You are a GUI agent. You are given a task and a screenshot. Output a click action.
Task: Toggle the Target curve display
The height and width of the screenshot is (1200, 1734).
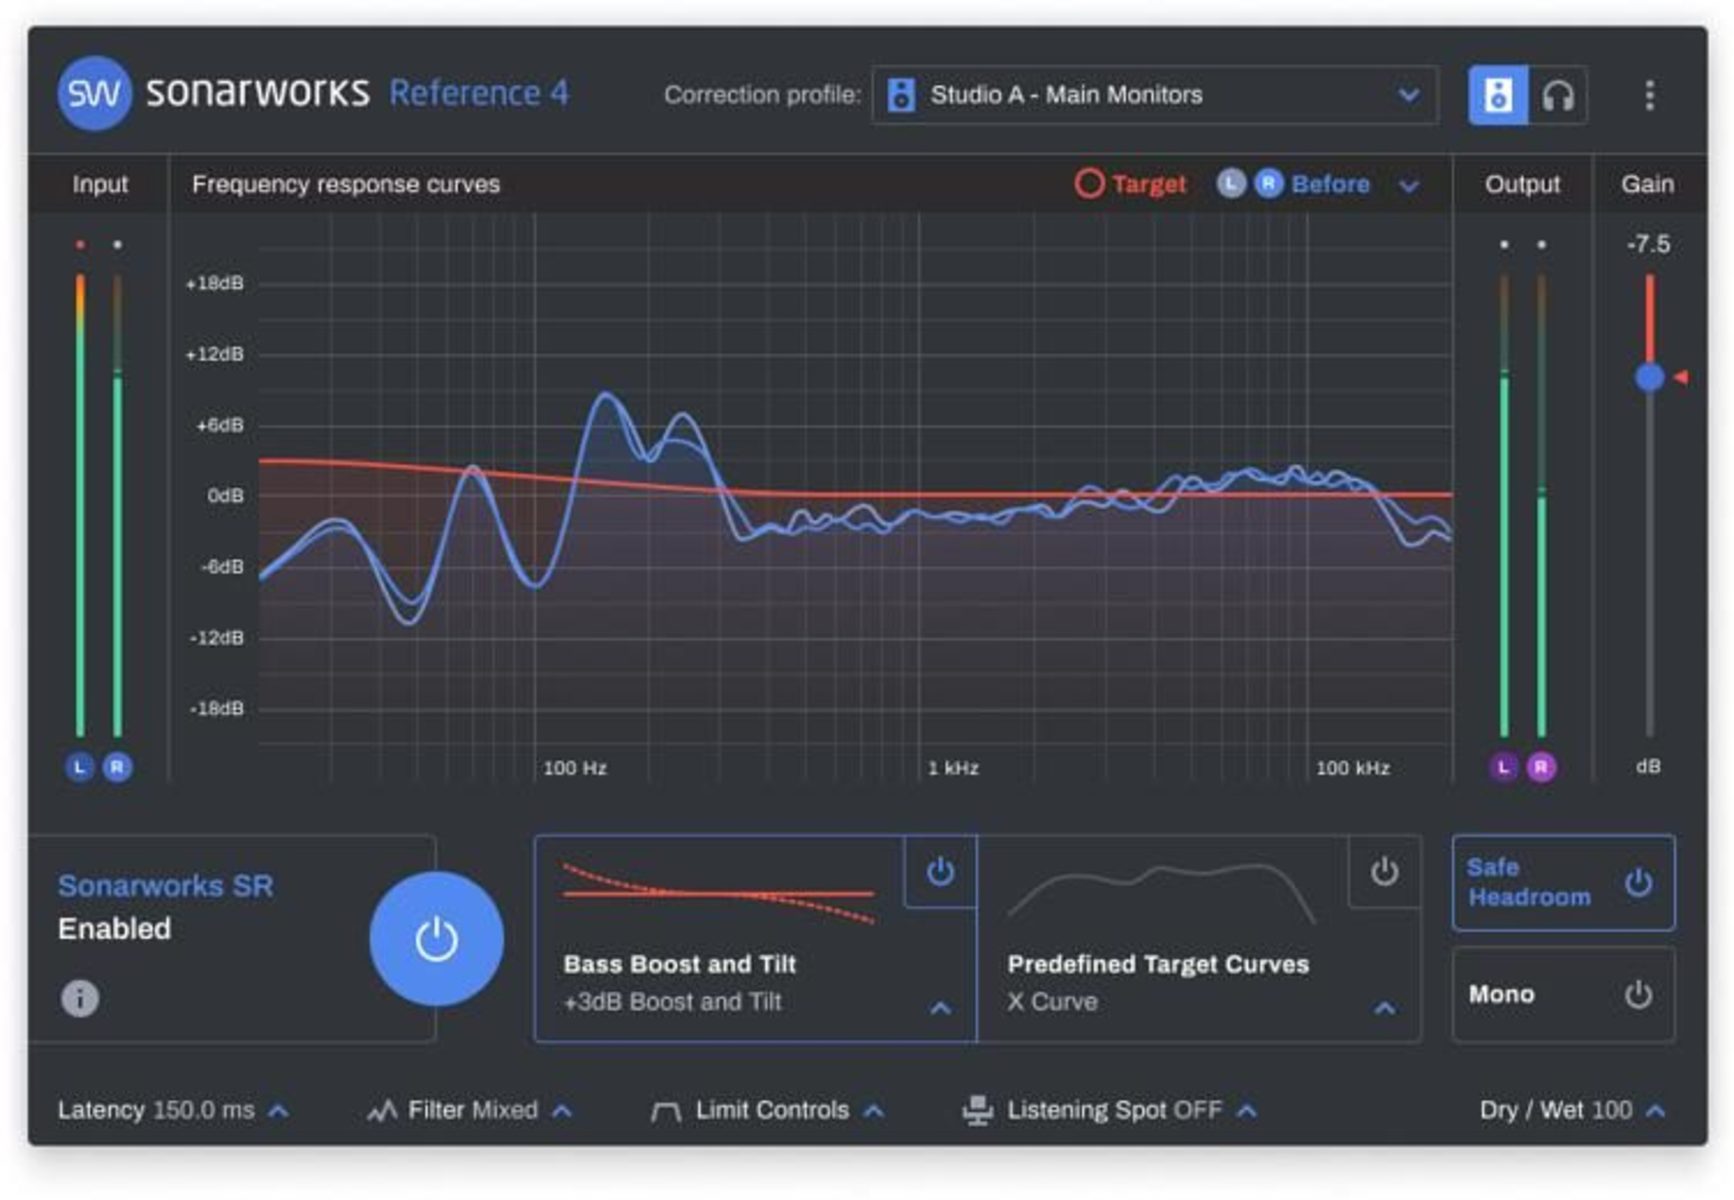tap(1130, 184)
